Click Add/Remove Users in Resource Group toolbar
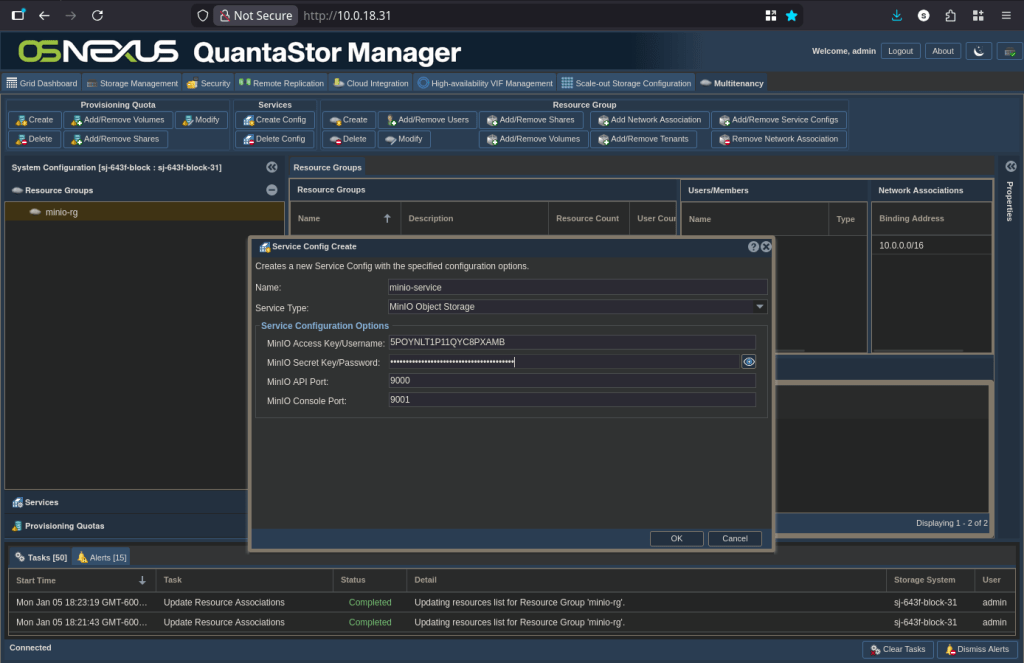The image size is (1024, 663). pyautogui.click(x=426, y=120)
